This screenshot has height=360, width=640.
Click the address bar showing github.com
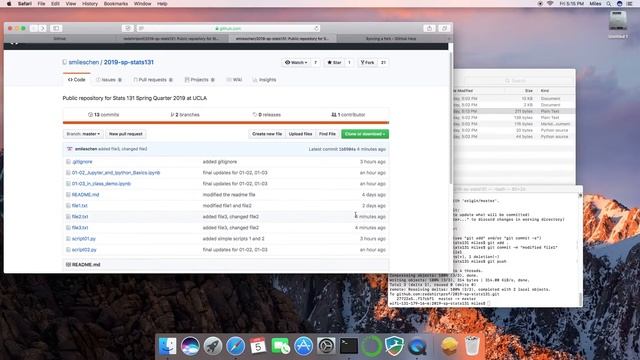pyautogui.click(x=229, y=28)
